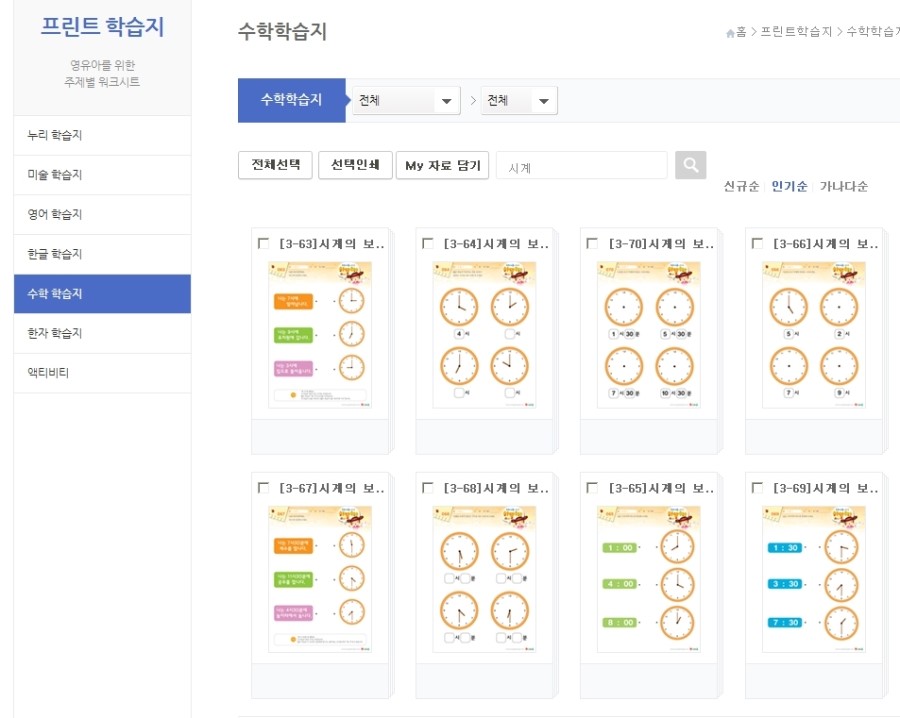This screenshot has width=900, height=718.
Task: Sort worksheets by 인기순
Action: point(789,186)
